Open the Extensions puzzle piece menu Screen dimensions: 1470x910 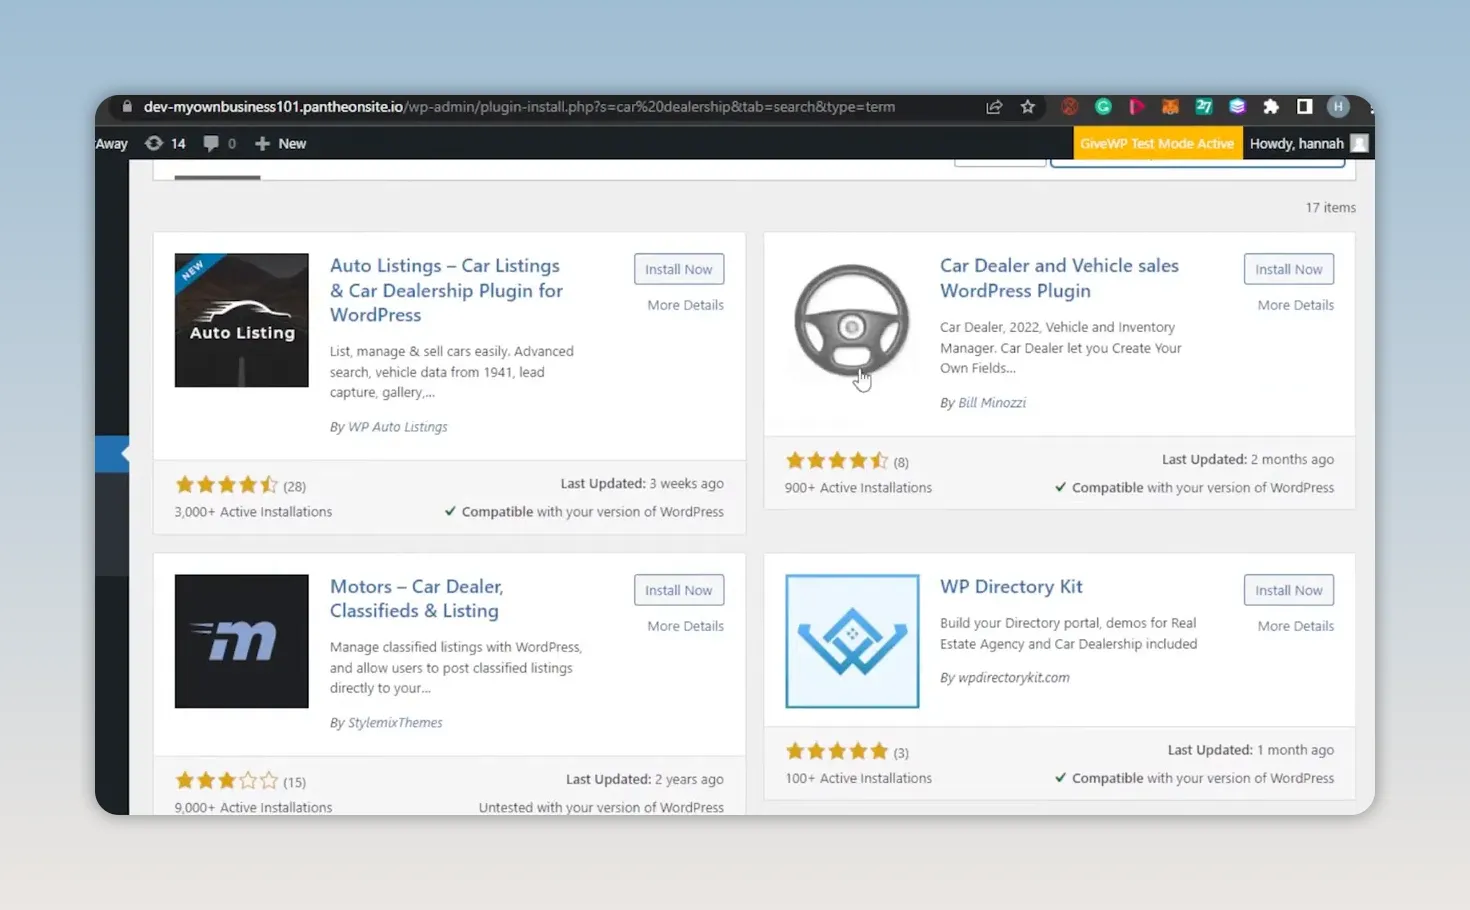[x=1271, y=107]
